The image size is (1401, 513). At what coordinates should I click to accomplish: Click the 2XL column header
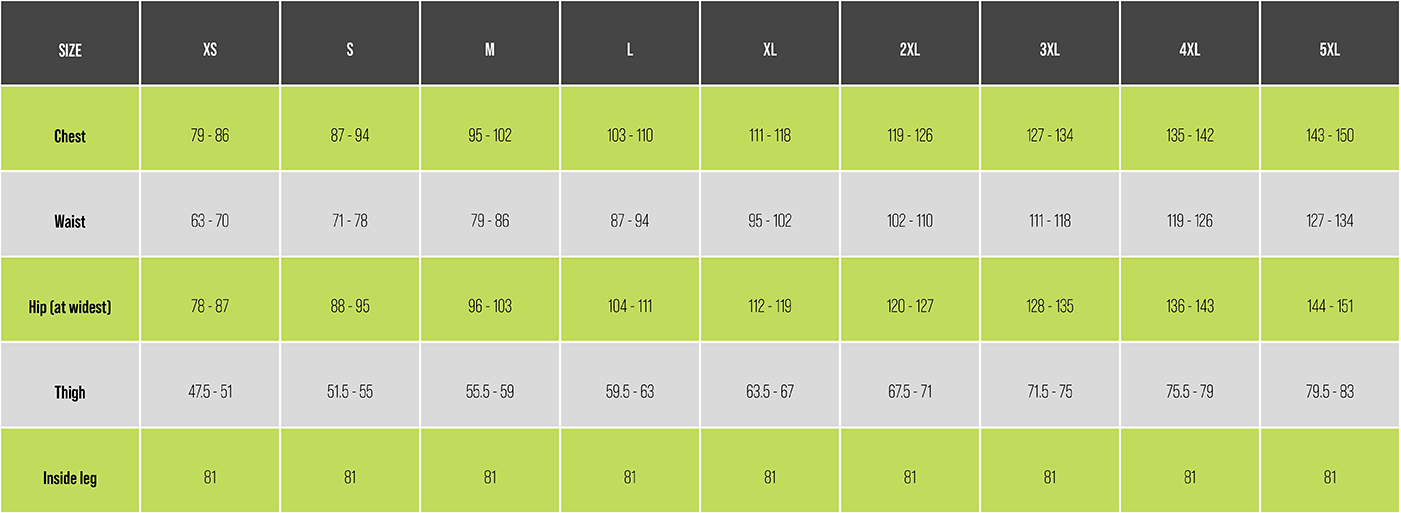[x=910, y=50]
